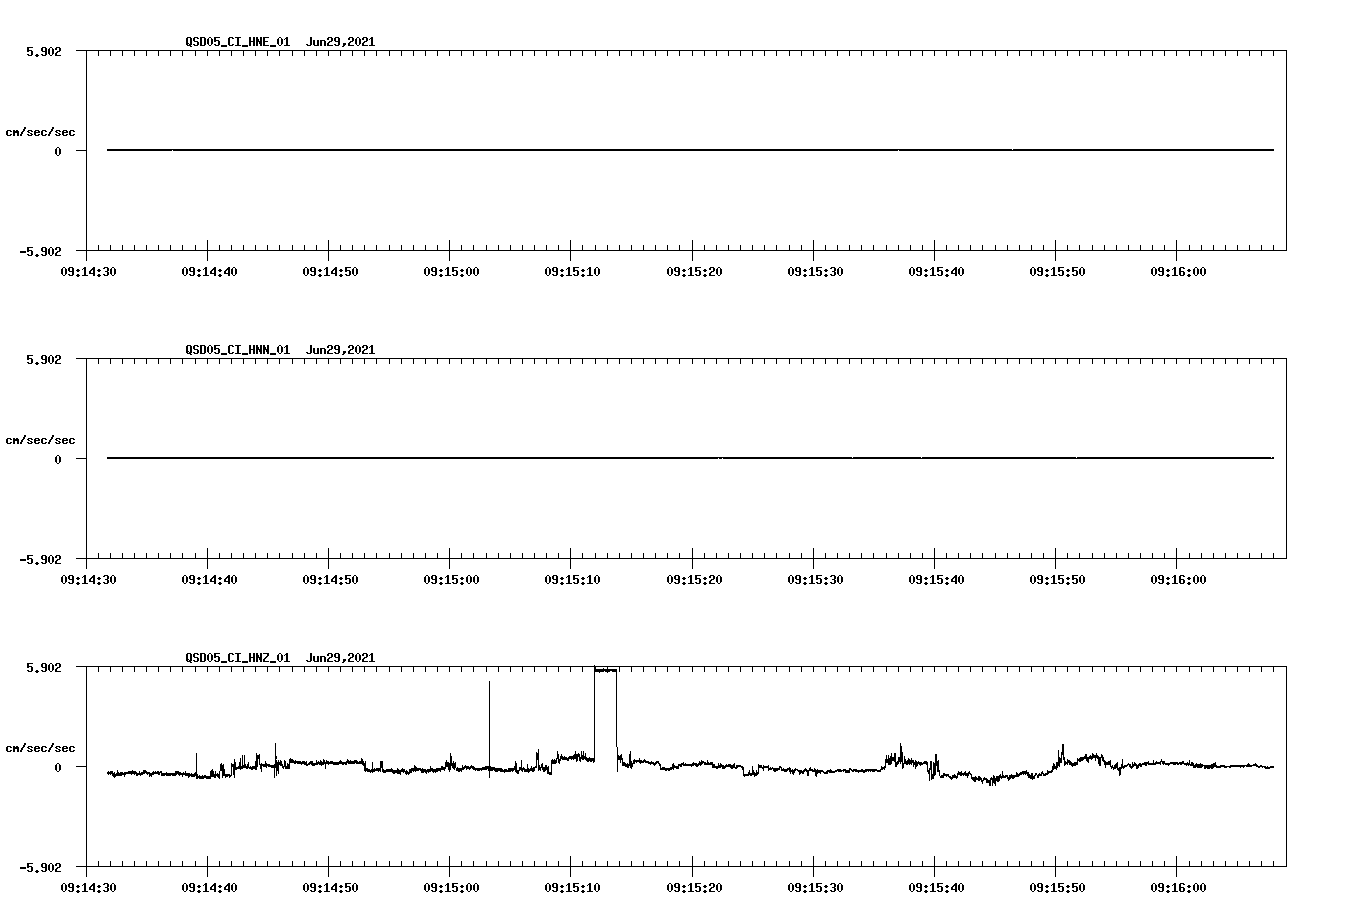The height and width of the screenshot is (924, 1358).
Task: Select the 09:15:30 time label under HNN plot
Action: tap(814, 580)
